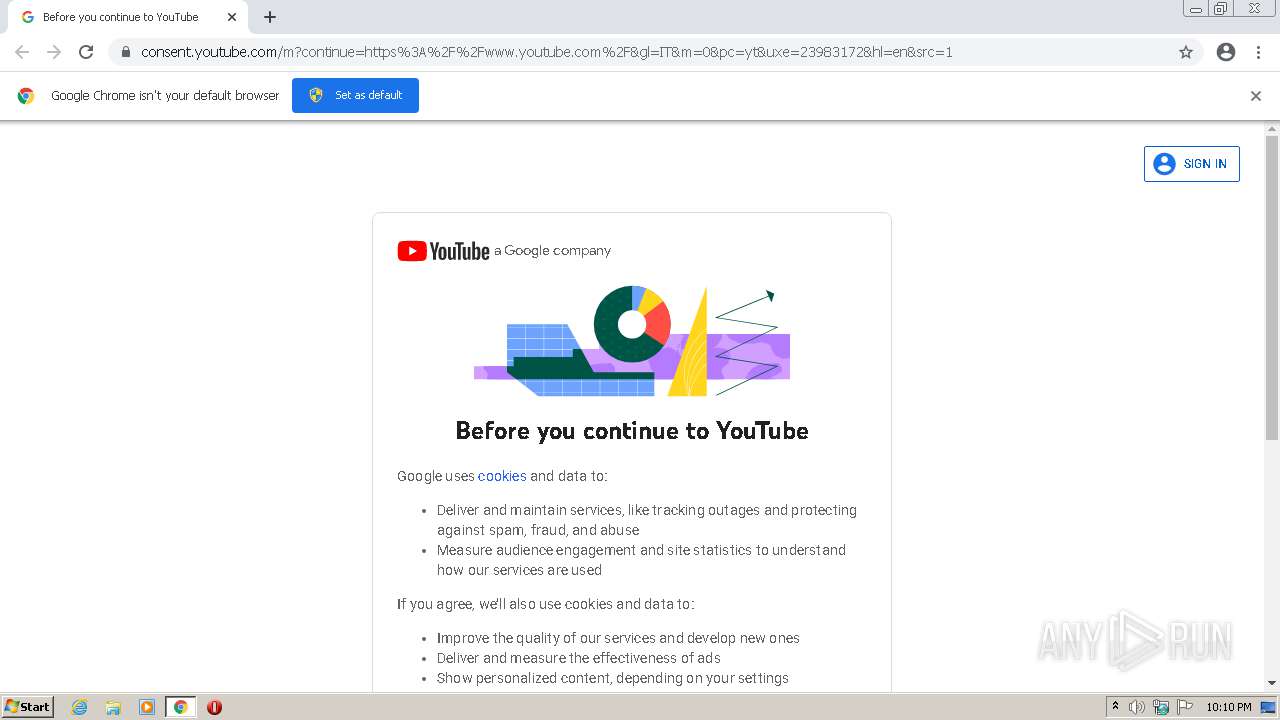Show hidden tray icons arrow

click(1115, 707)
